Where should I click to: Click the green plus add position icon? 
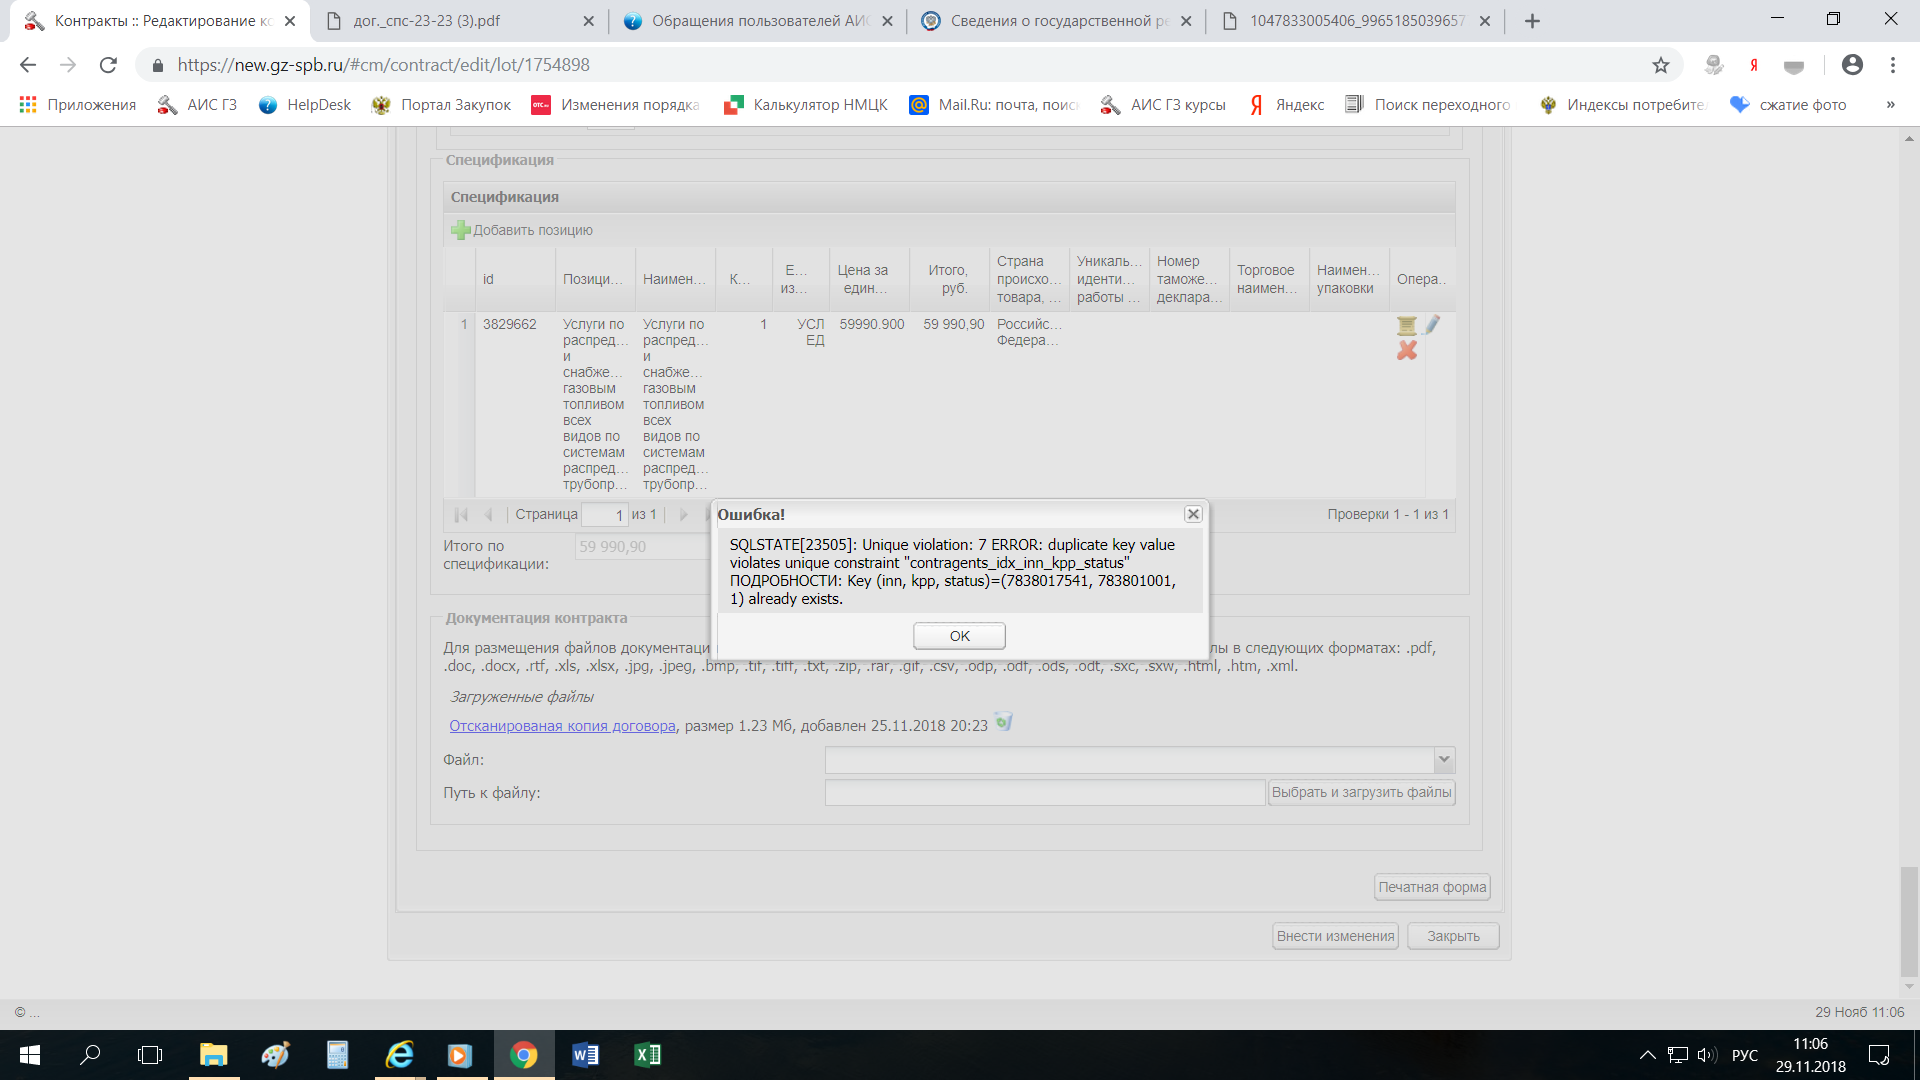(x=460, y=230)
